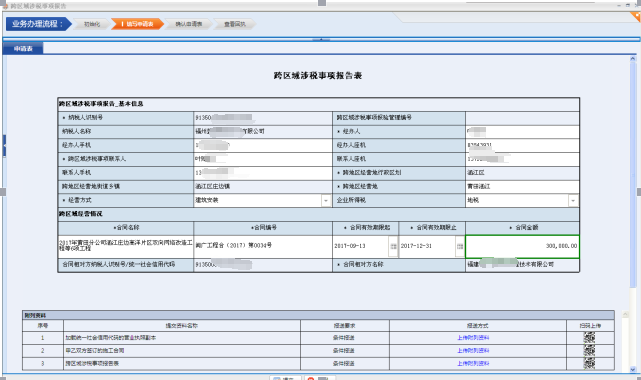The image size is (641, 380).
Task: Click the 合同金额 field showing 300,000.00
Action: tap(522, 246)
